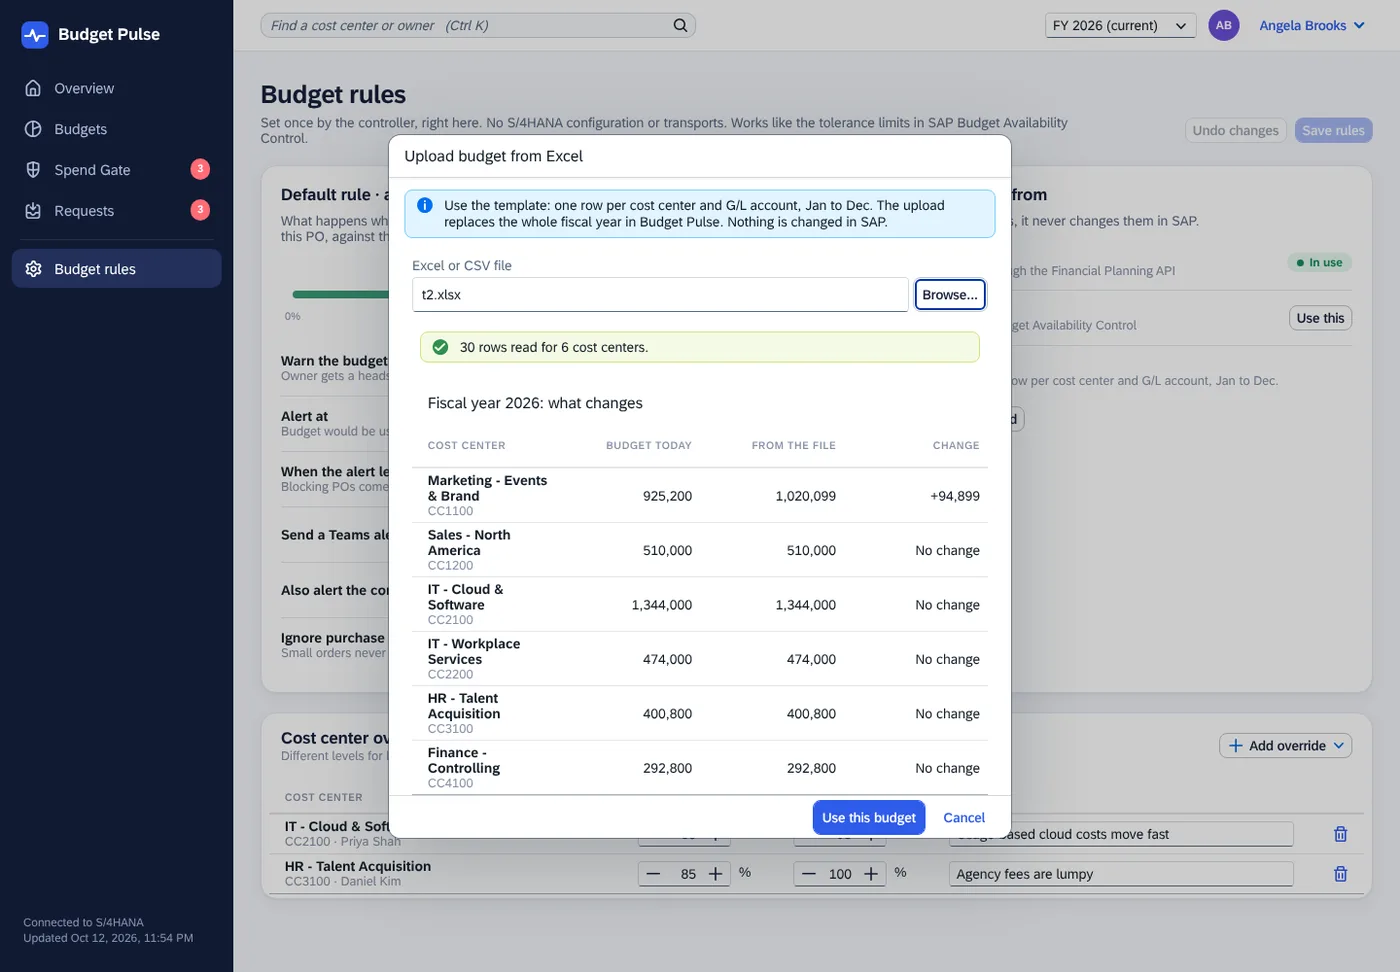Expand the Angela Brooks account menu
This screenshot has height=972, width=1400.
coord(1312,25)
